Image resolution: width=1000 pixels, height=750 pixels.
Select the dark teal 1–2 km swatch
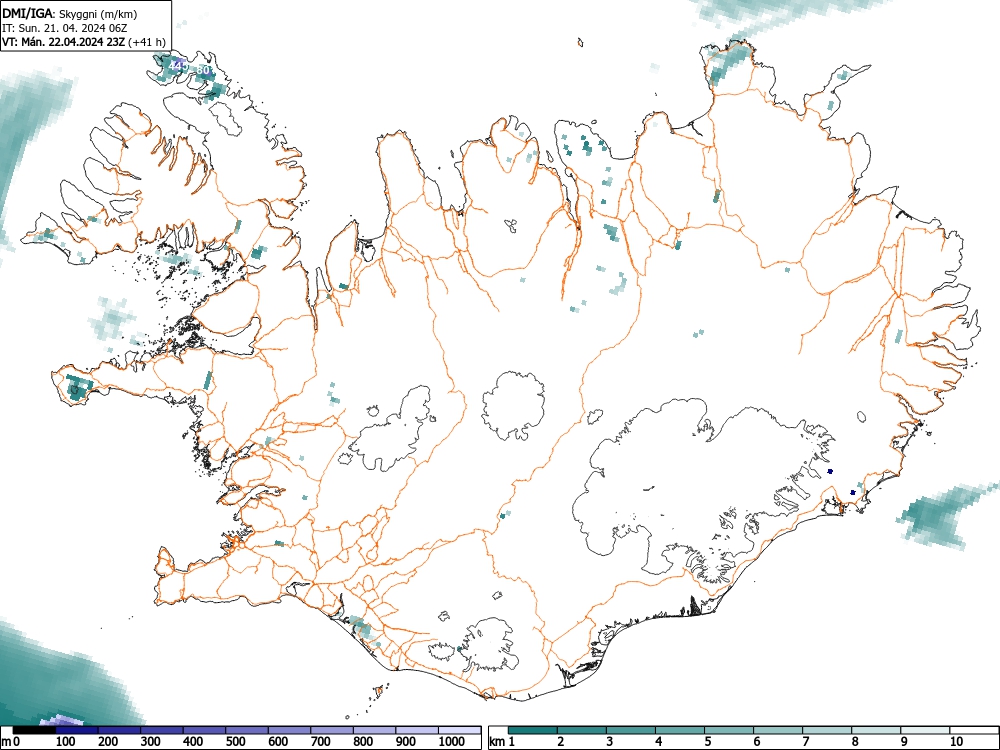533,730
